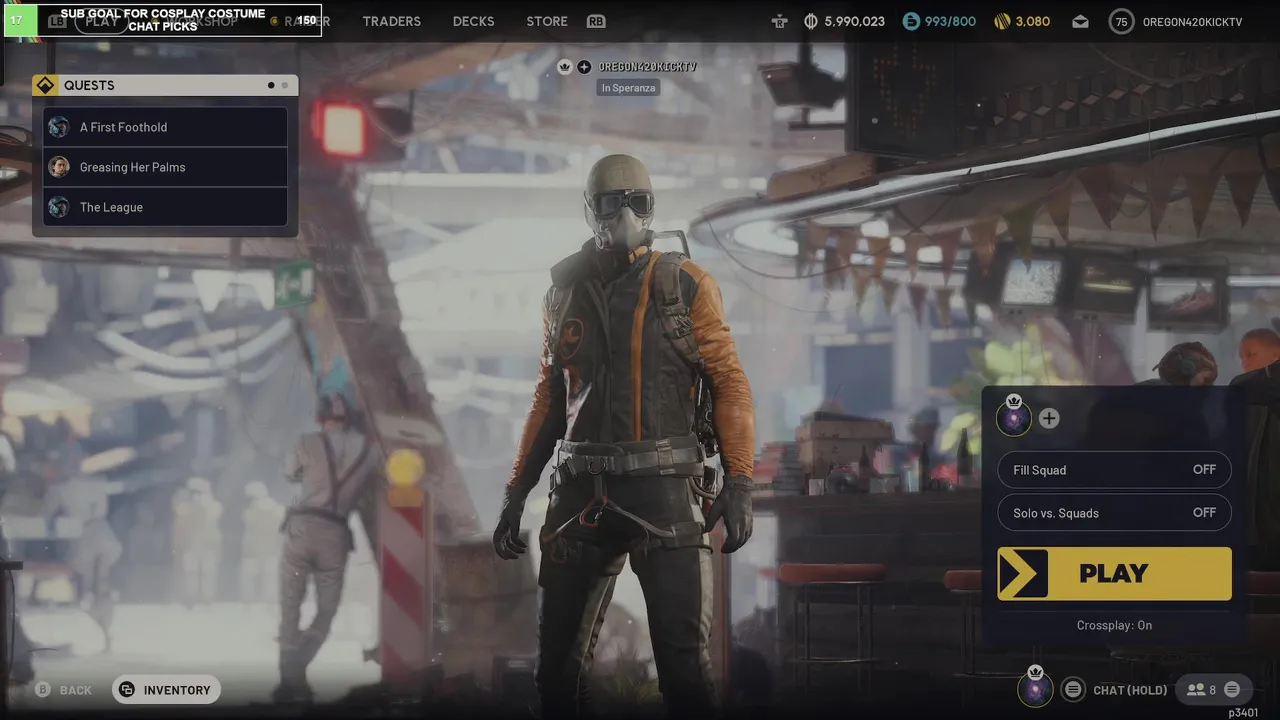Click the plus icon next to player nameplate

pyautogui.click(x=584, y=67)
